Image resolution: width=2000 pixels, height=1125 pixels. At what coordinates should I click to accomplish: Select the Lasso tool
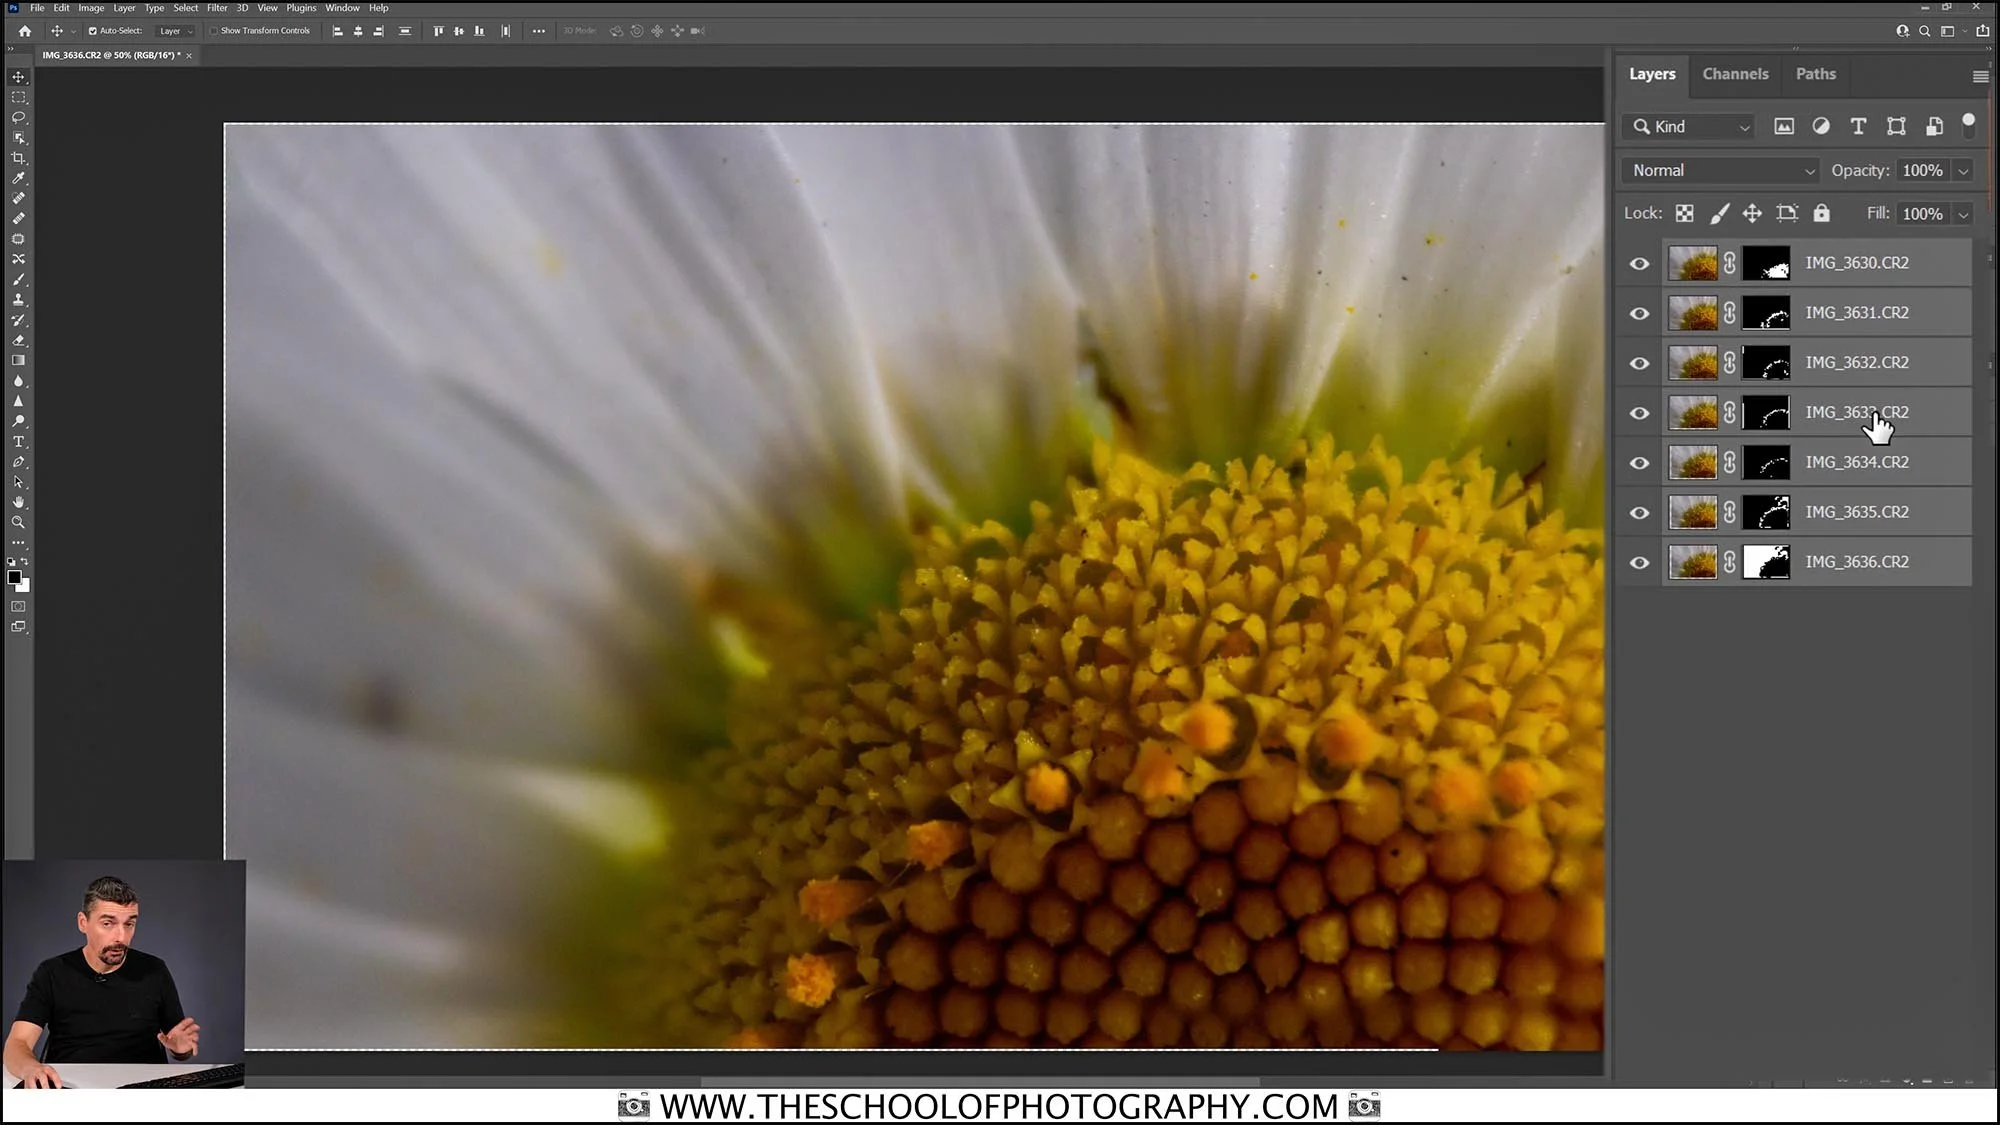click(x=18, y=117)
